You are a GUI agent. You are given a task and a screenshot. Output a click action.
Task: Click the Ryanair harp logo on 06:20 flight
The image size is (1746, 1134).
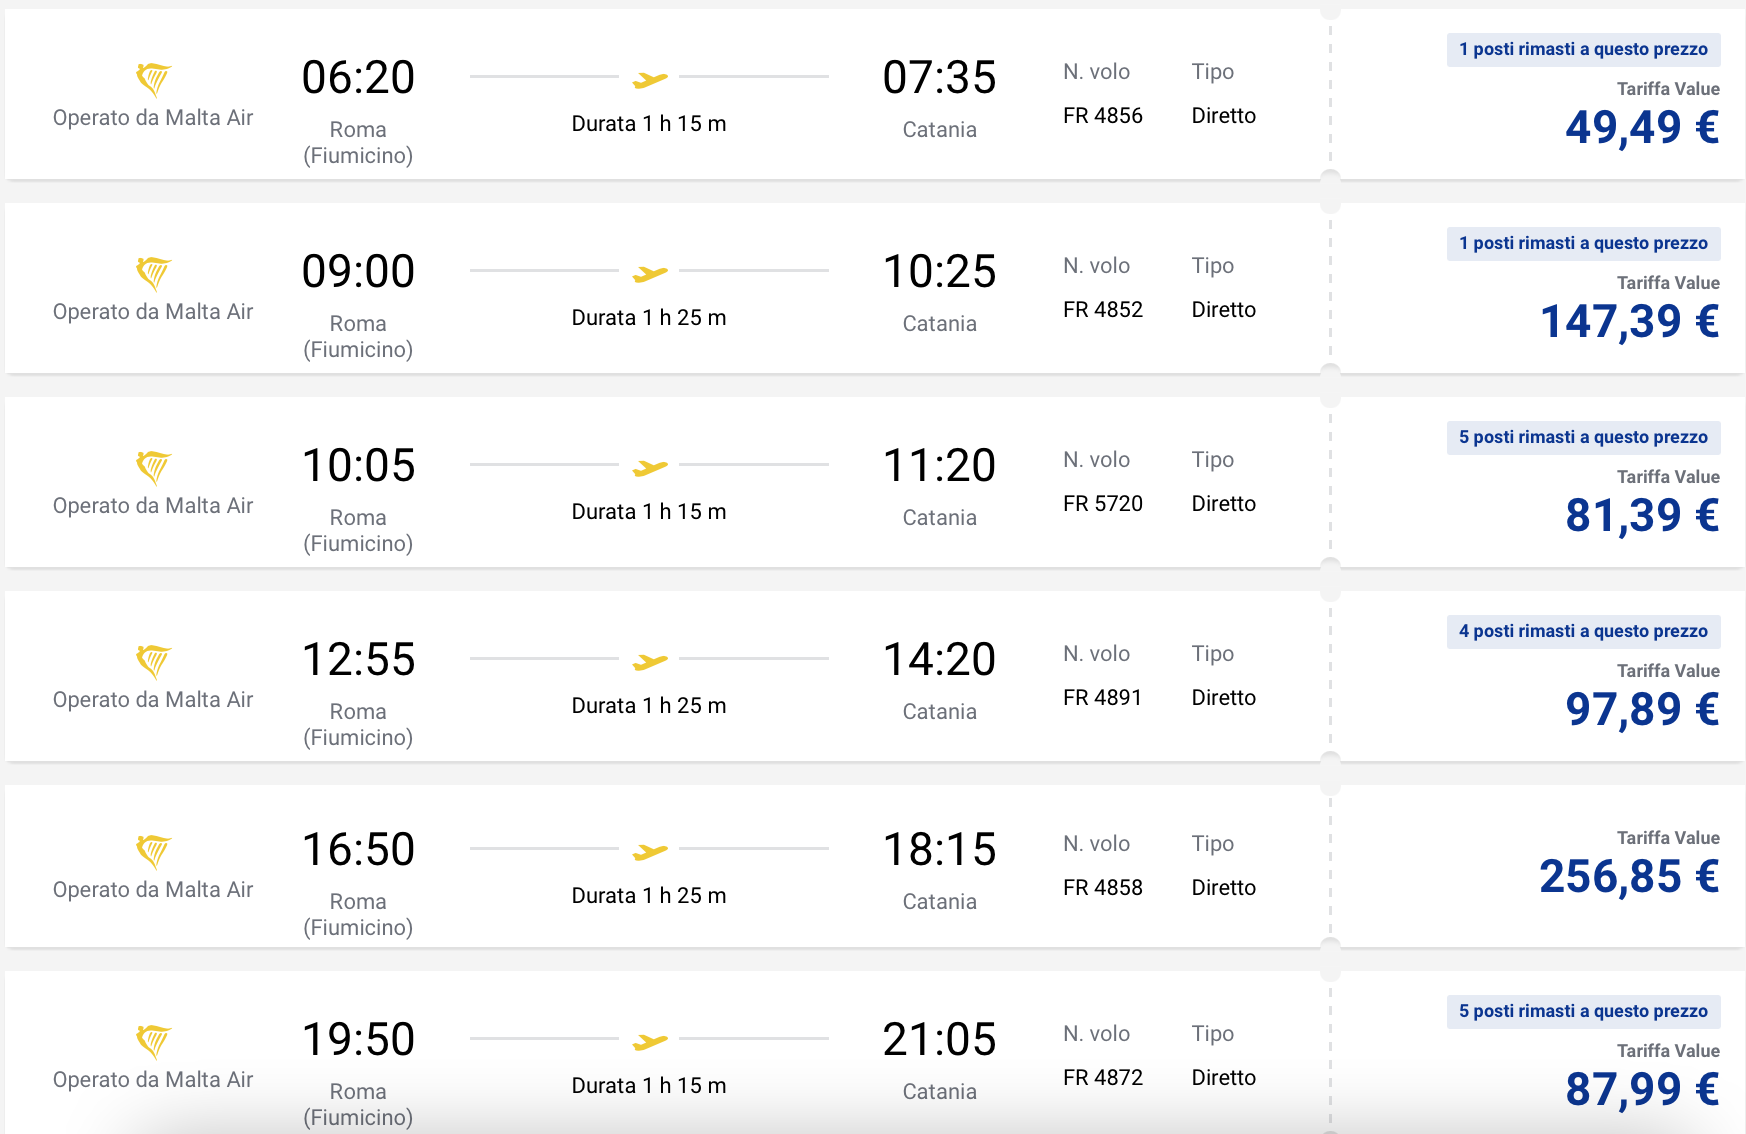(x=153, y=78)
